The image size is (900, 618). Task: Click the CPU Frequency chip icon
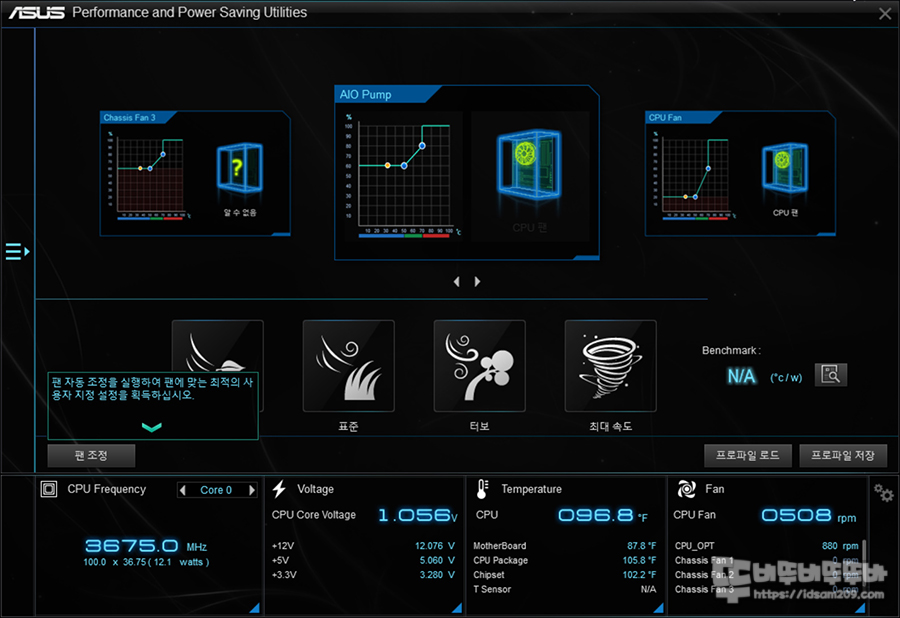click(x=49, y=489)
